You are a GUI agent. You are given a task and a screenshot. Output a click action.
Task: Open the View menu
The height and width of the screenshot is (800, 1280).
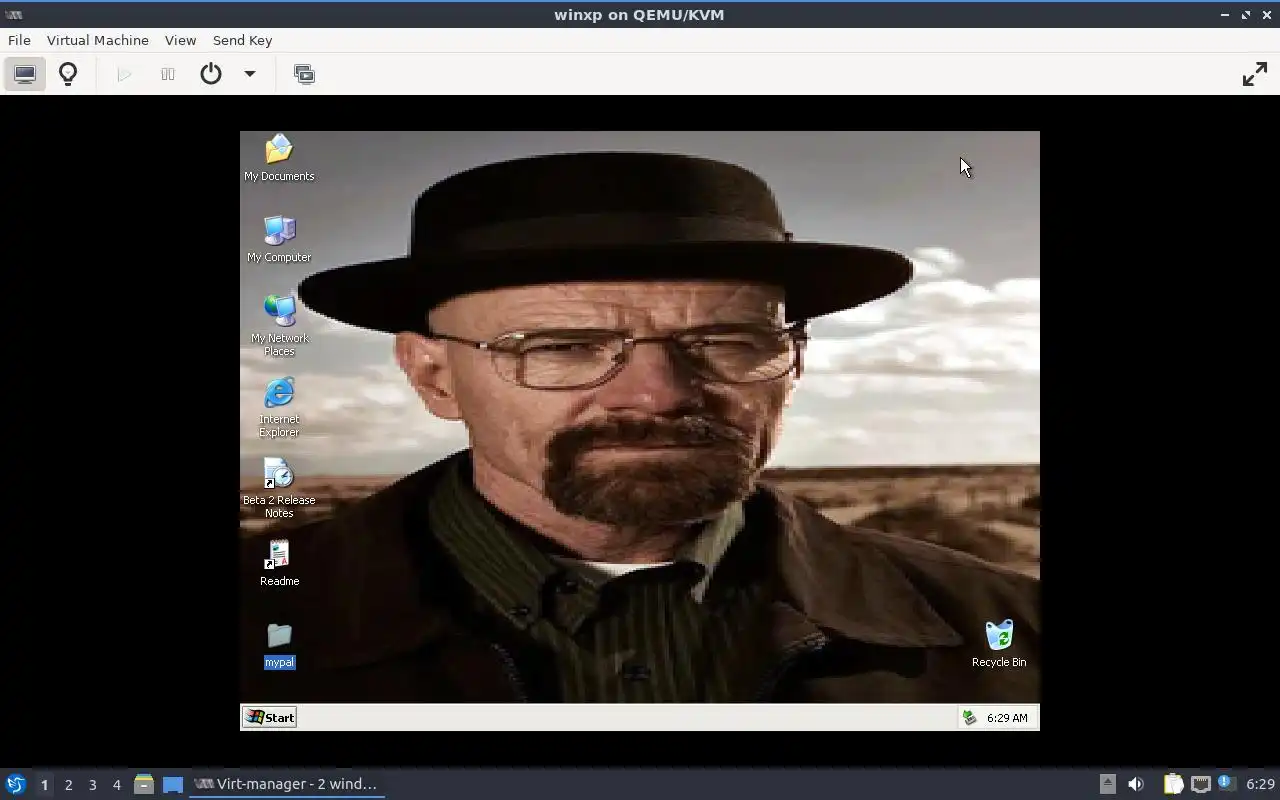coord(180,40)
